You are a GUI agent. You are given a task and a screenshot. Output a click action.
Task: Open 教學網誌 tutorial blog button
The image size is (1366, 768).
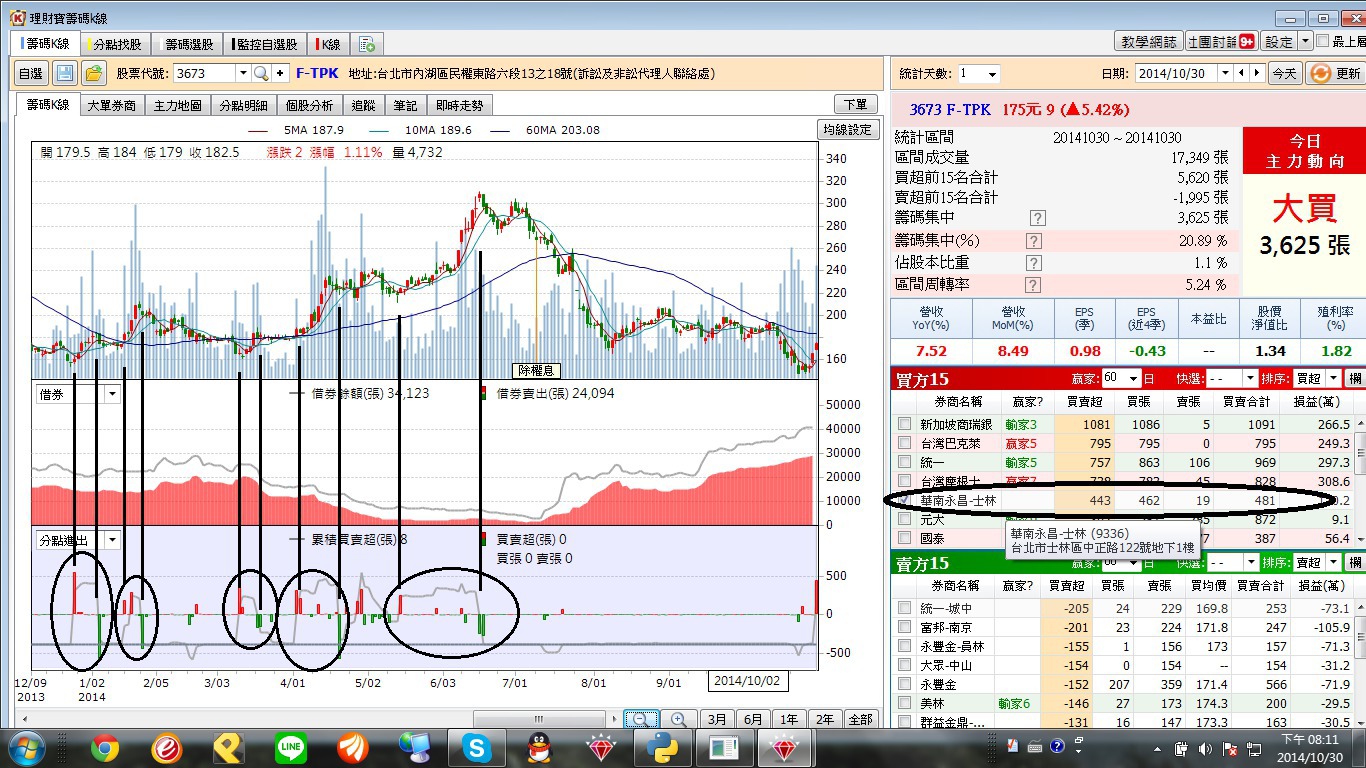(1148, 42)
